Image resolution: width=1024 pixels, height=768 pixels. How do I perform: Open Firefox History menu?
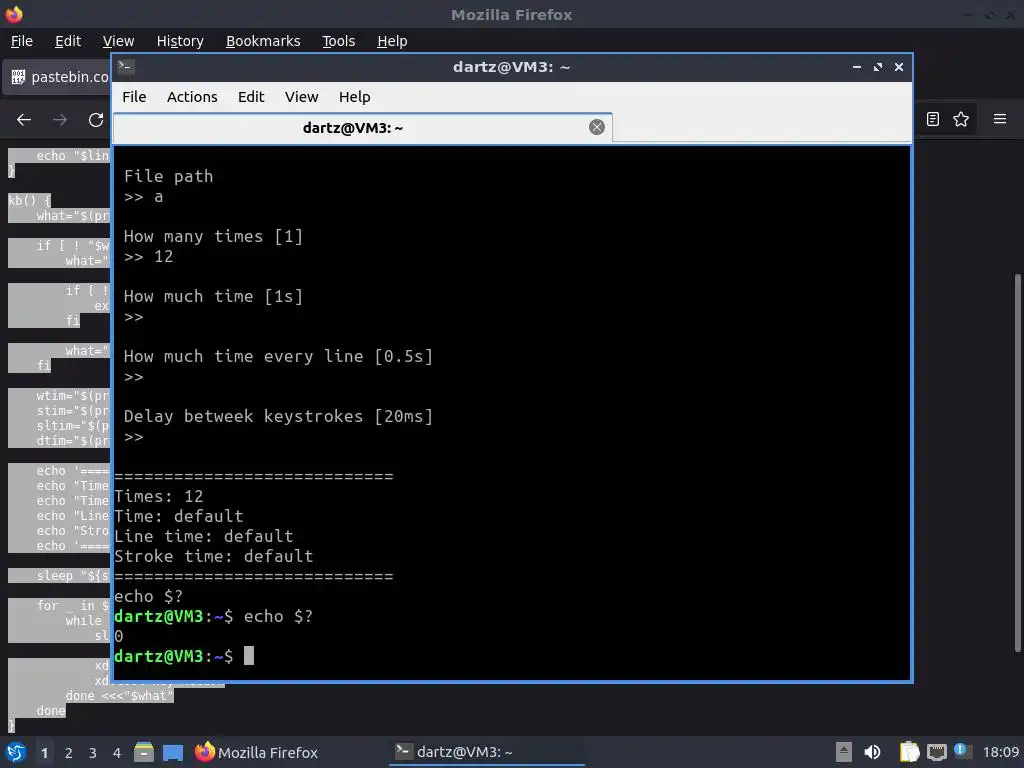pyautogui.click(x=180, y=41)
